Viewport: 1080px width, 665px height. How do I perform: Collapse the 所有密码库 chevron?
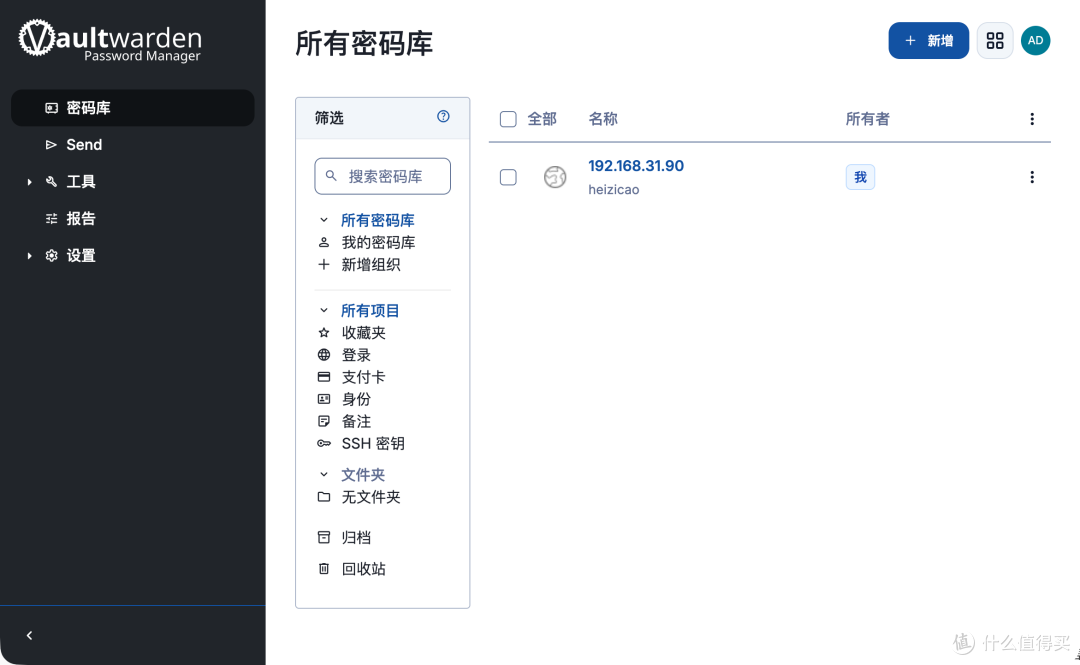click(x=324, y=221)
